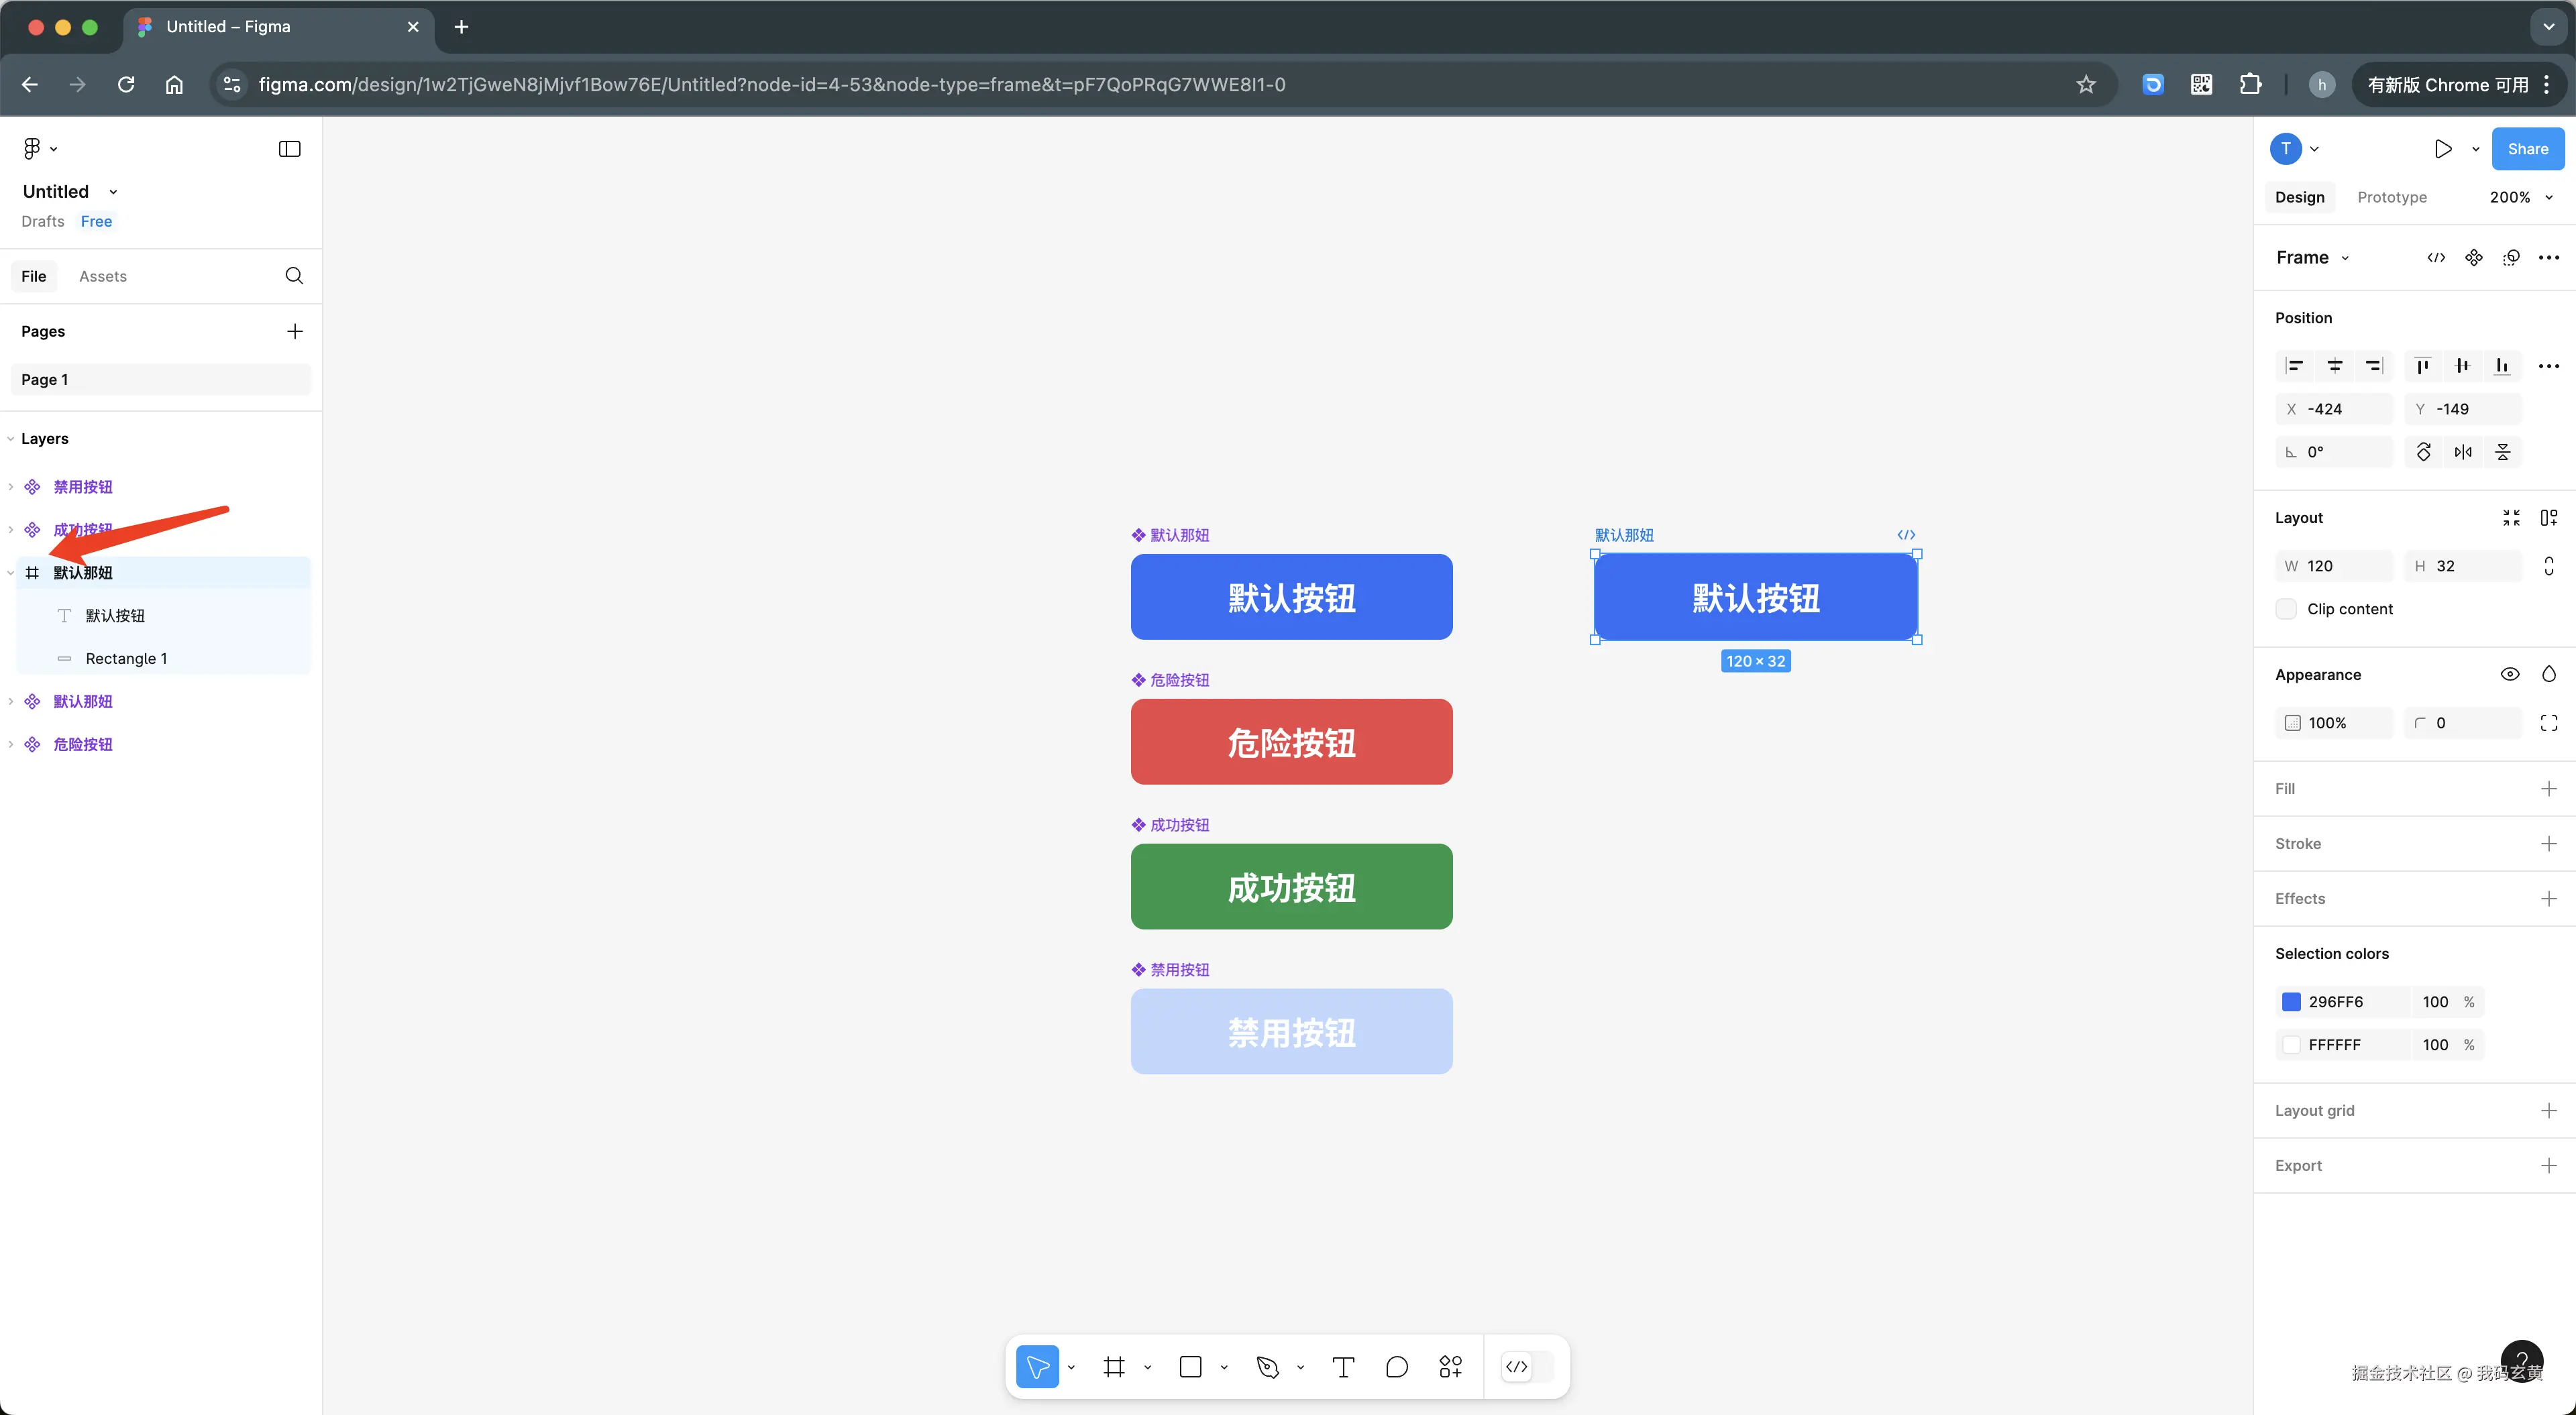Select the Frame tool in toolbar
This screenshot has height=1415, width=2576.
[x=1114, y=1367]
